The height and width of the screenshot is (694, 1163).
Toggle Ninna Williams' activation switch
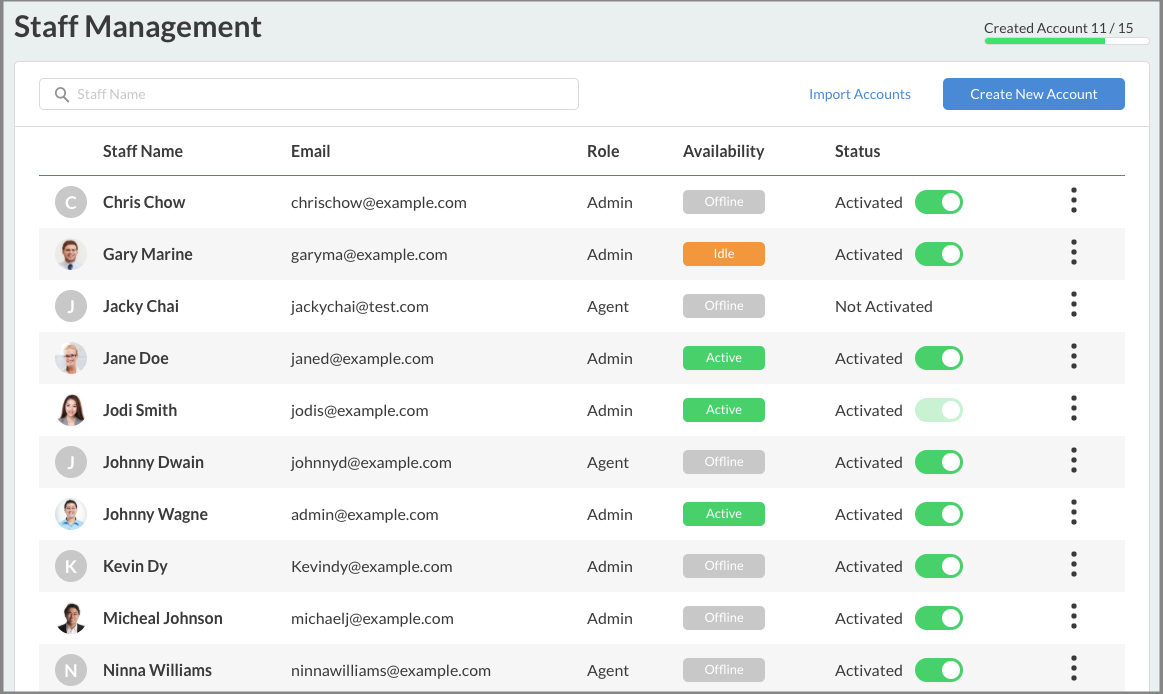coord(939,670)
